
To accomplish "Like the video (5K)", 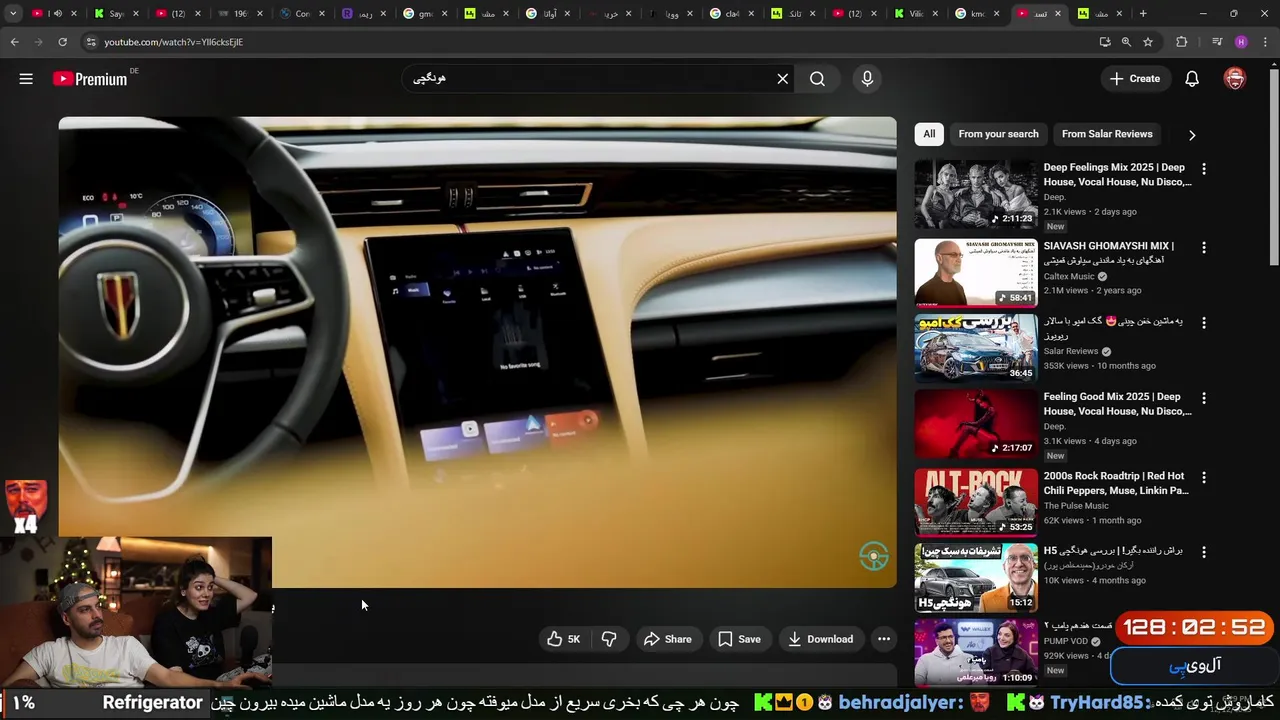I will coord(563,639).
